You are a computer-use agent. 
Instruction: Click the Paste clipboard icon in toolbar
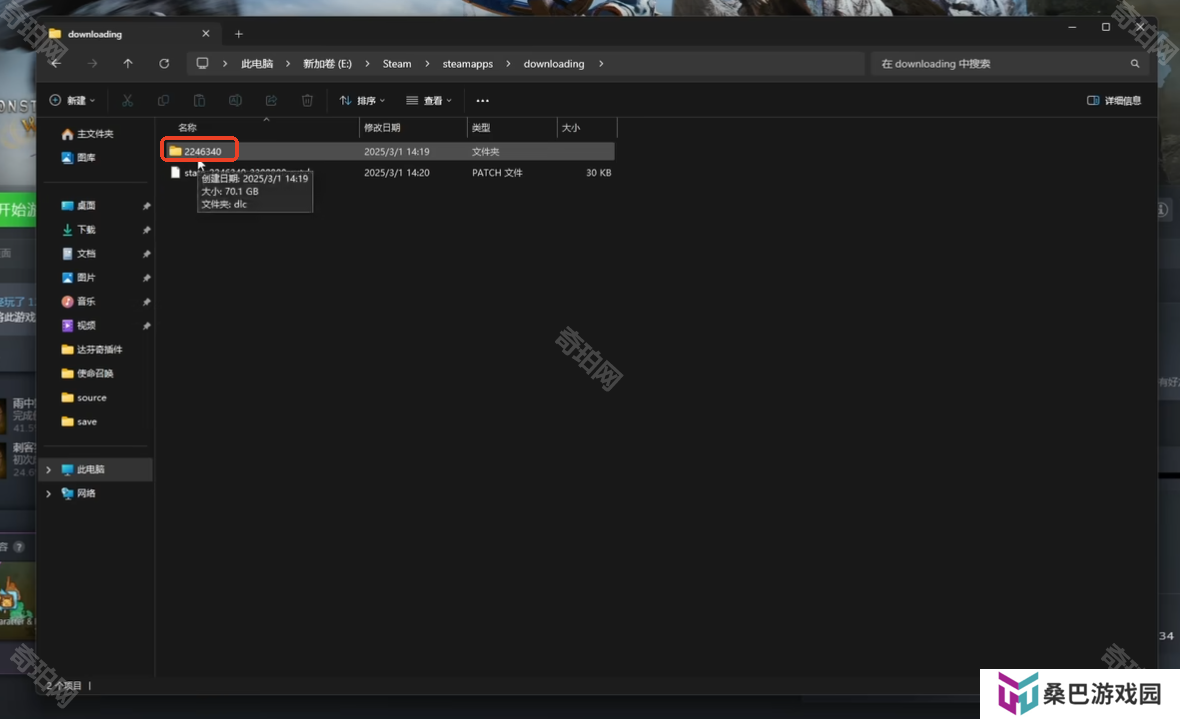(199, 101)
